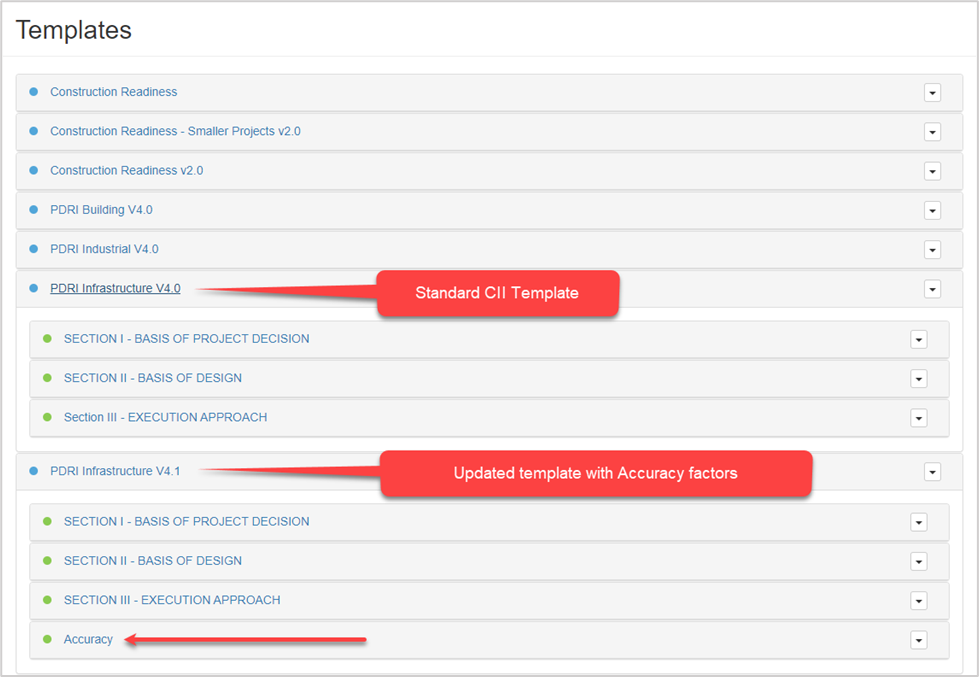Viewport: 979px width, 677px height.
Task: Open the dropdown for Construction Readiness row
Action: point(932,93)
